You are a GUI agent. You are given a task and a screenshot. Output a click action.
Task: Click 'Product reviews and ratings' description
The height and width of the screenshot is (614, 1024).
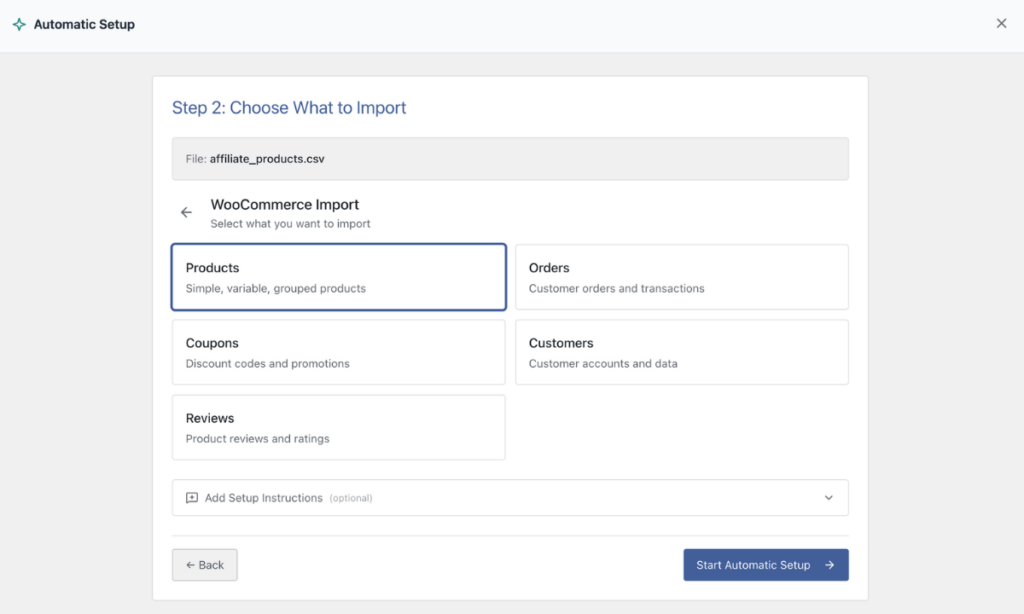click(257, 438)
